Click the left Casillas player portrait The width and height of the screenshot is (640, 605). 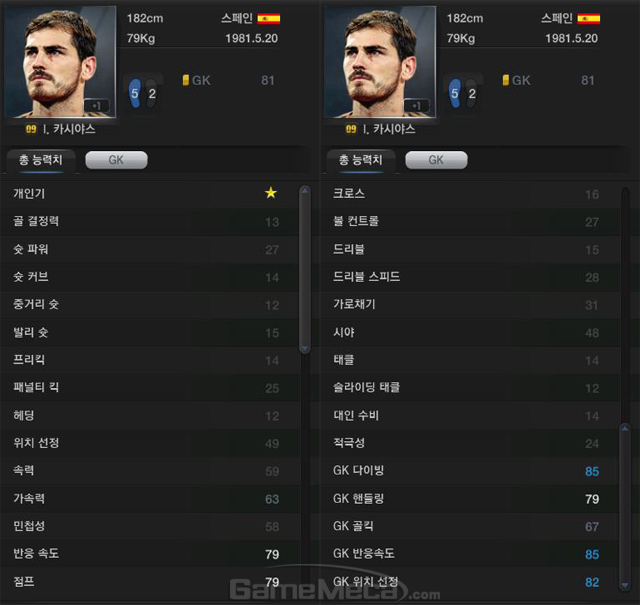(x=60, y=62)
